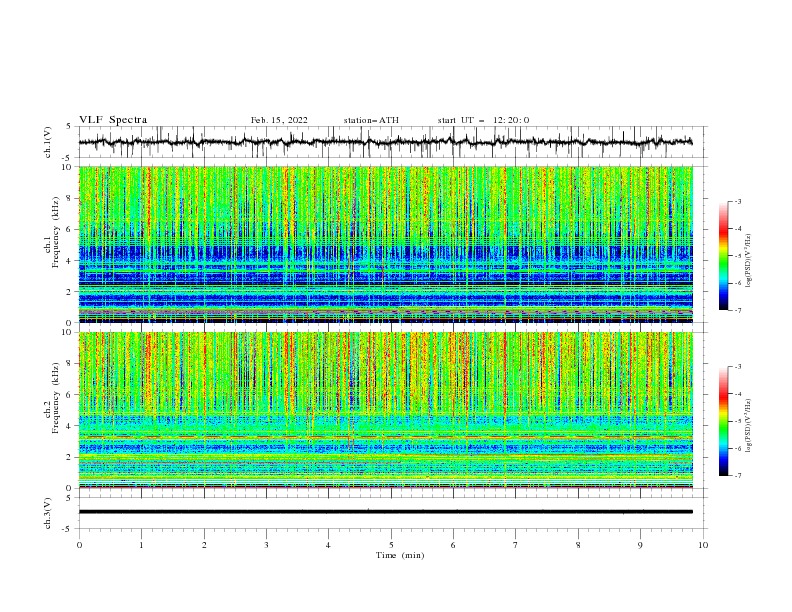Click the time axis tick label "7"
This screenshot has width=792, height=612.
(516, 545)
